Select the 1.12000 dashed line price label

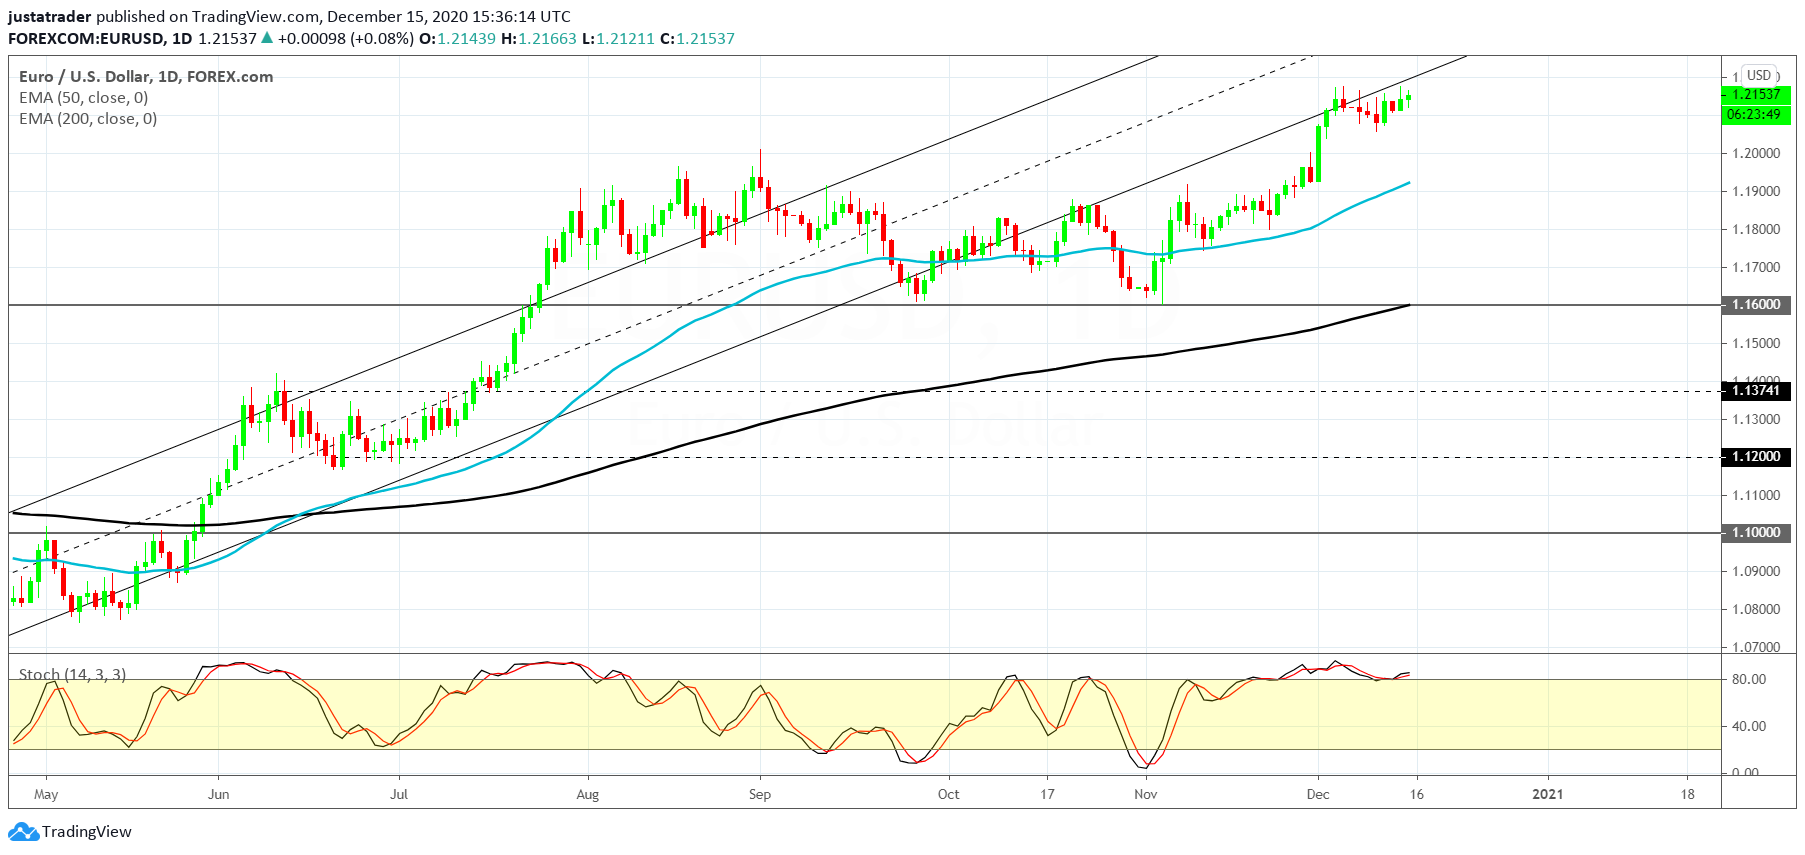click(1756, 457)
